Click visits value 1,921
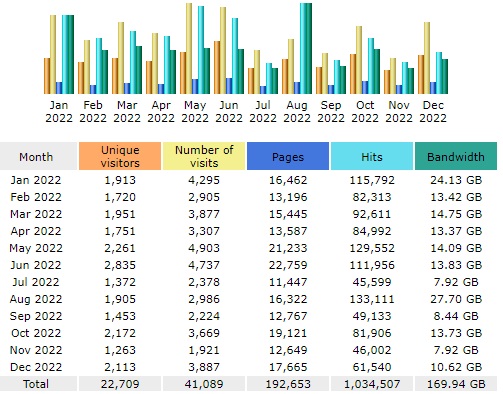503x394 pixels. tap(204, 350)
